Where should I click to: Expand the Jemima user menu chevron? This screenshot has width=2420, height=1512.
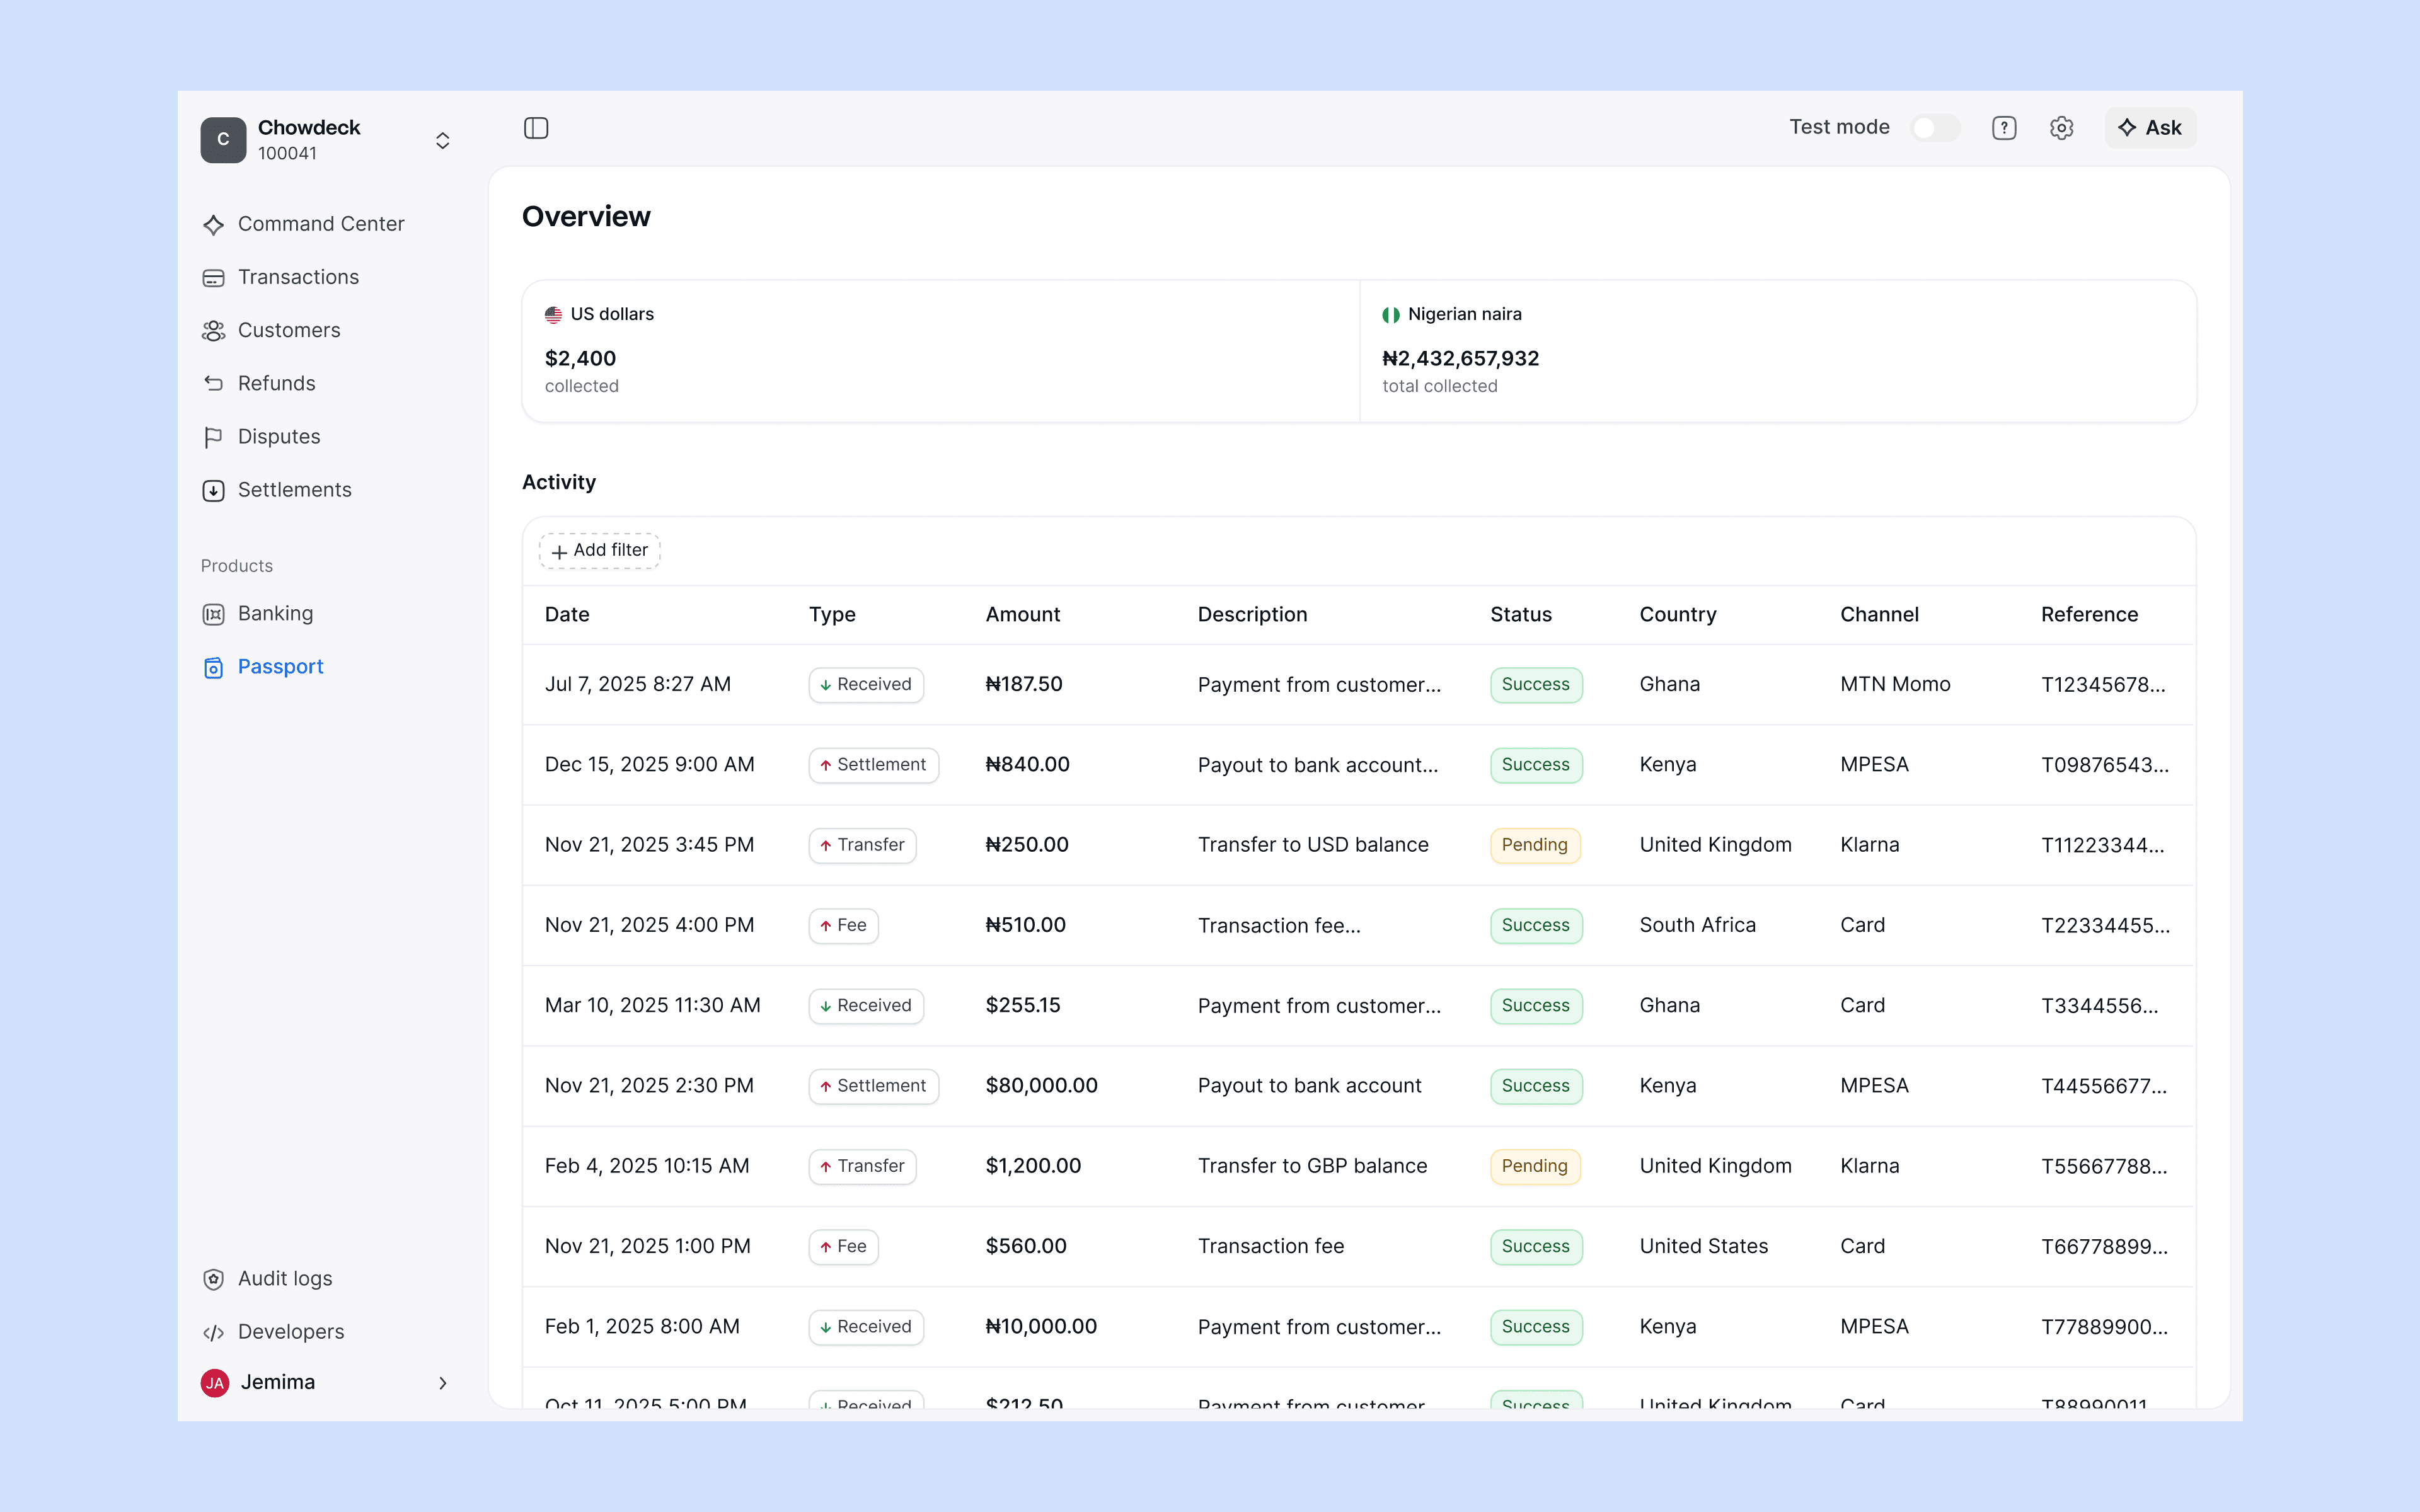click(442, 1383)
